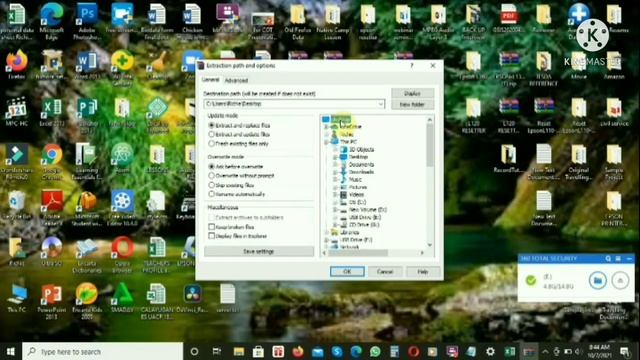Select 'Skip existing files' radio button
Viewport: 640px width, 360px height.
point(211,185)
